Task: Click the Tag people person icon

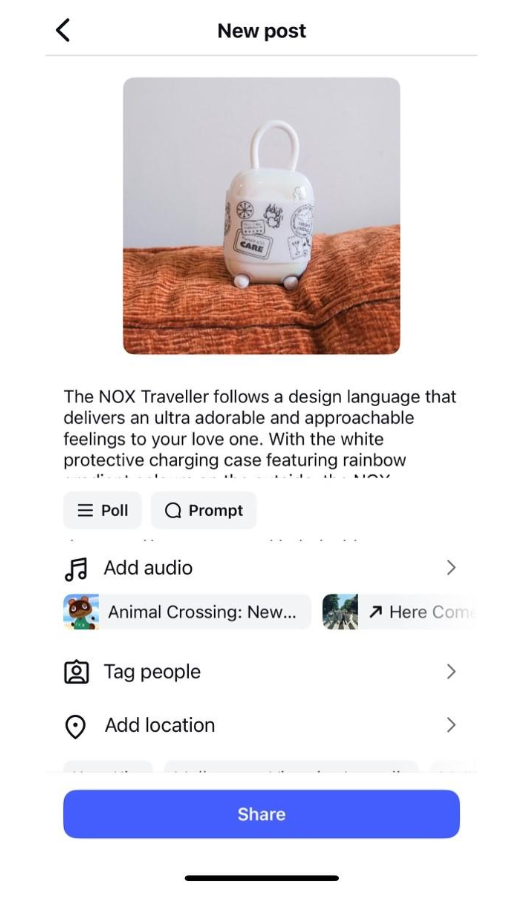Action: click(76, 672)
